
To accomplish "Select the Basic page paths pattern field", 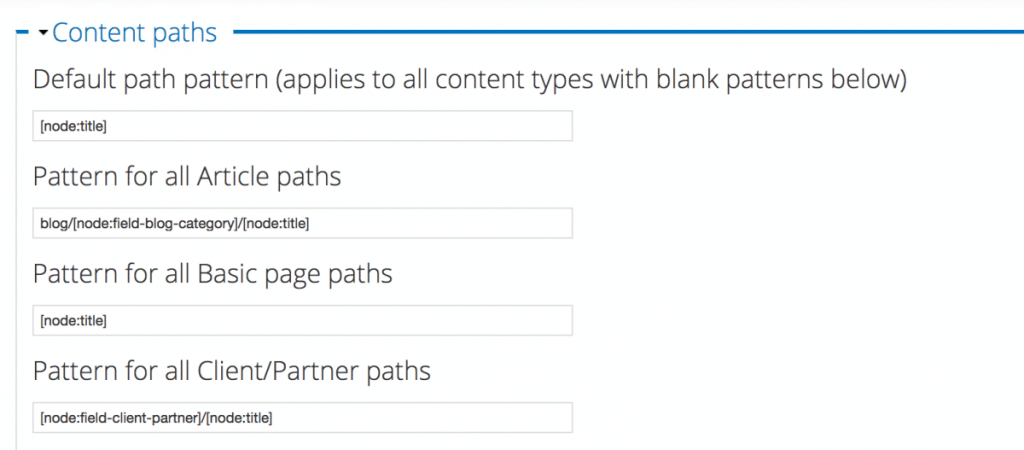I will [302, 320].
